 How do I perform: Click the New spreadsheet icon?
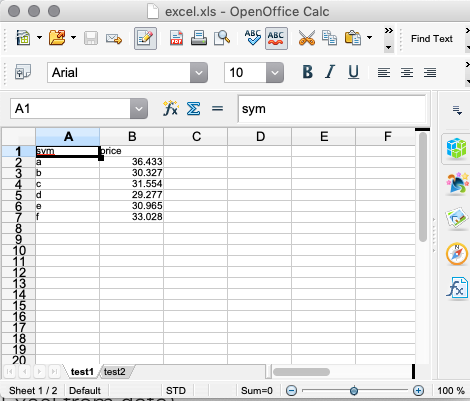point(23,38)
